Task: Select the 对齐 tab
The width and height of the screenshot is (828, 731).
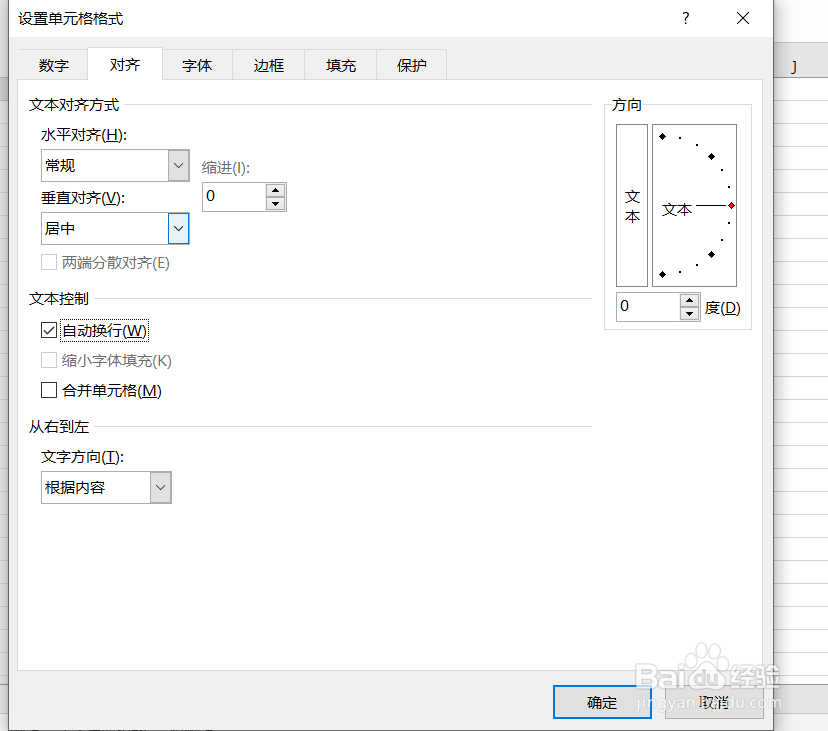Action: (125, 64)
